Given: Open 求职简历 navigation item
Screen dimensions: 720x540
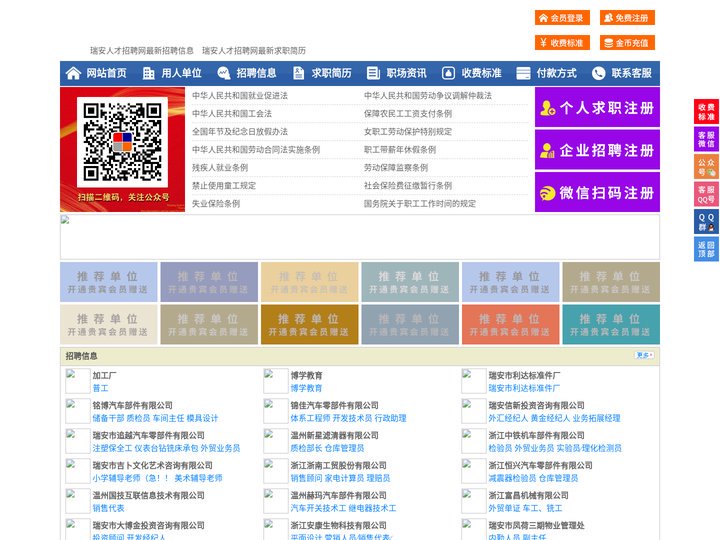Looking at the screenshot, I should [x=332, y=73].
